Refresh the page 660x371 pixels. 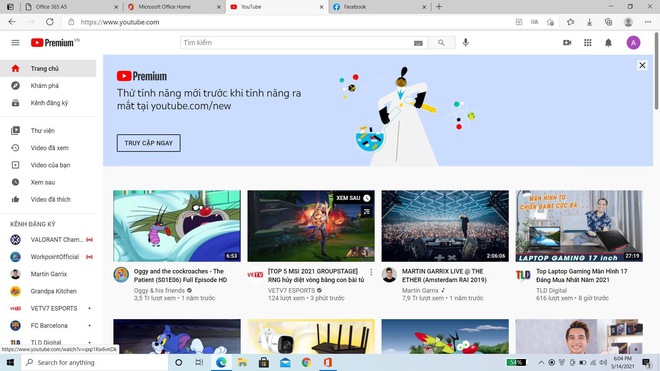click(x=50, y=22)
